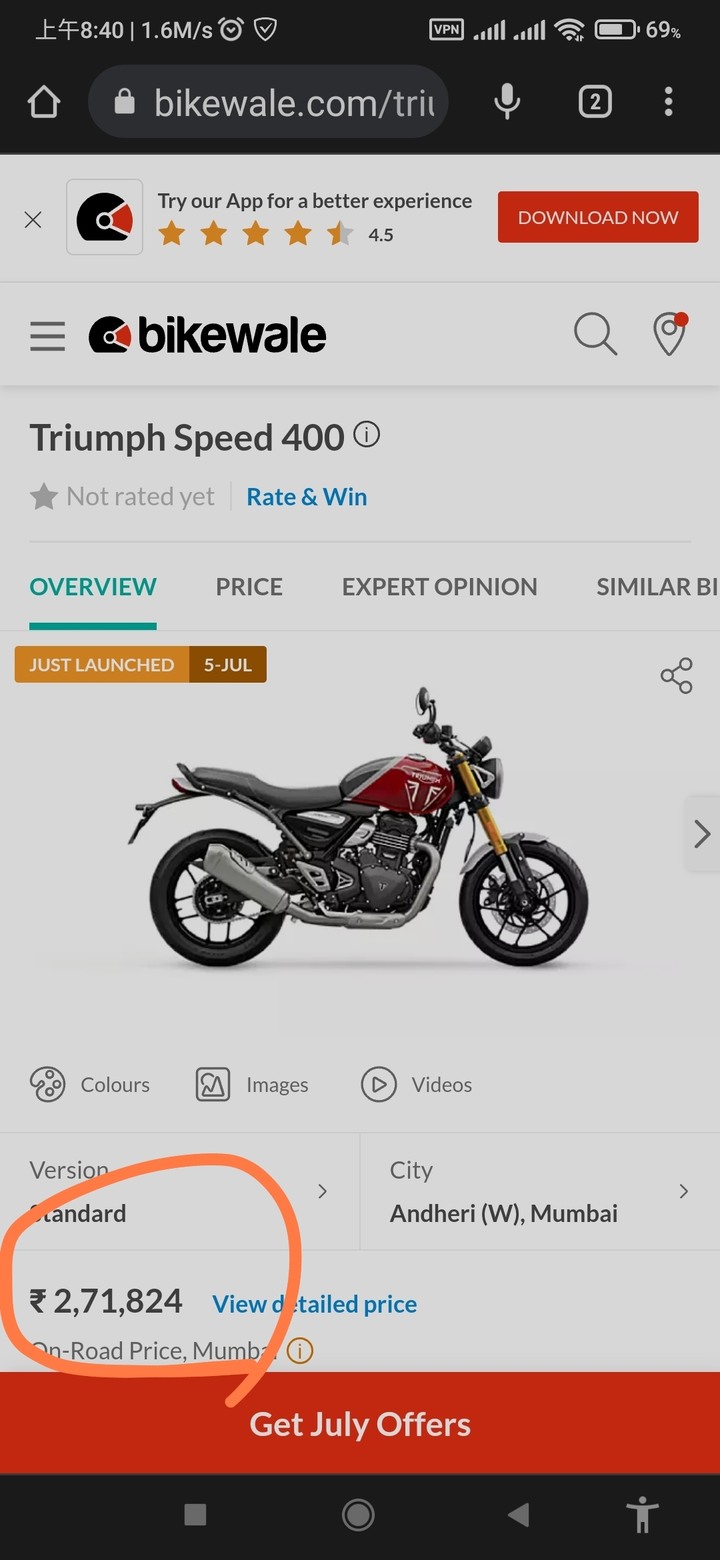Switch to the EXPERT OPINION tab
Image resolution: width=720 pixels, height=1560 pixels.
[440, 587]
